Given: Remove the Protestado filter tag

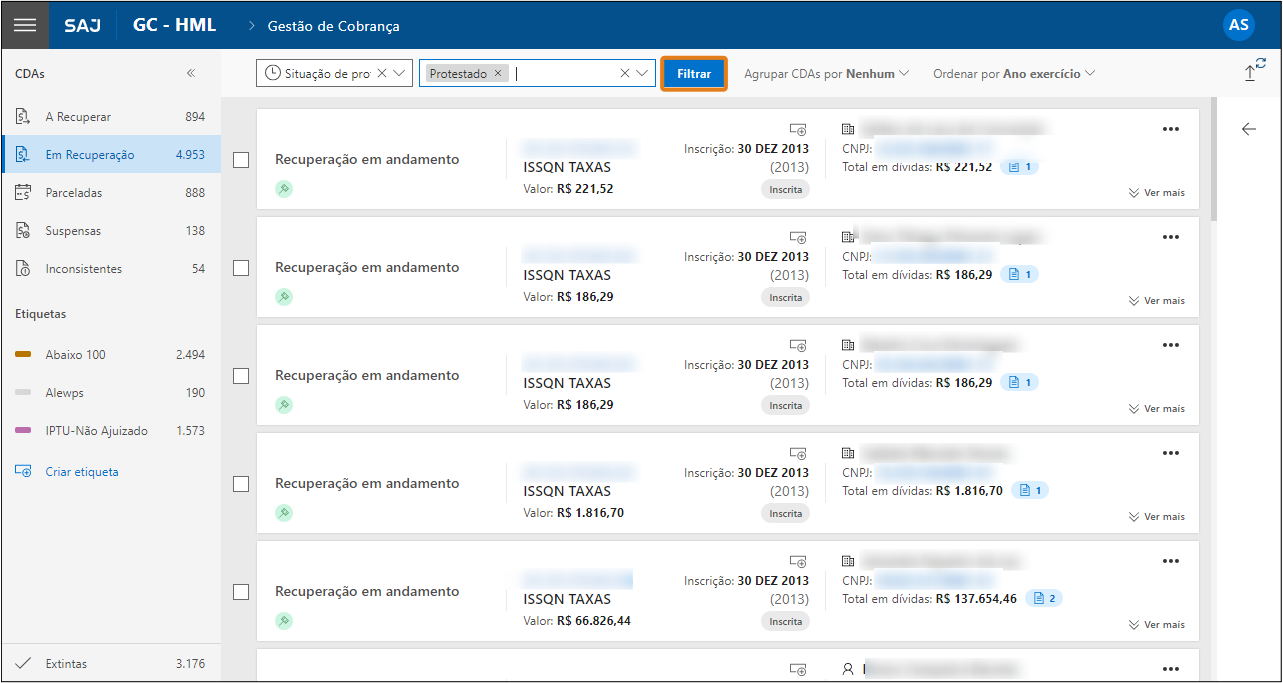Looking at the screenshot, I should 498,74.
